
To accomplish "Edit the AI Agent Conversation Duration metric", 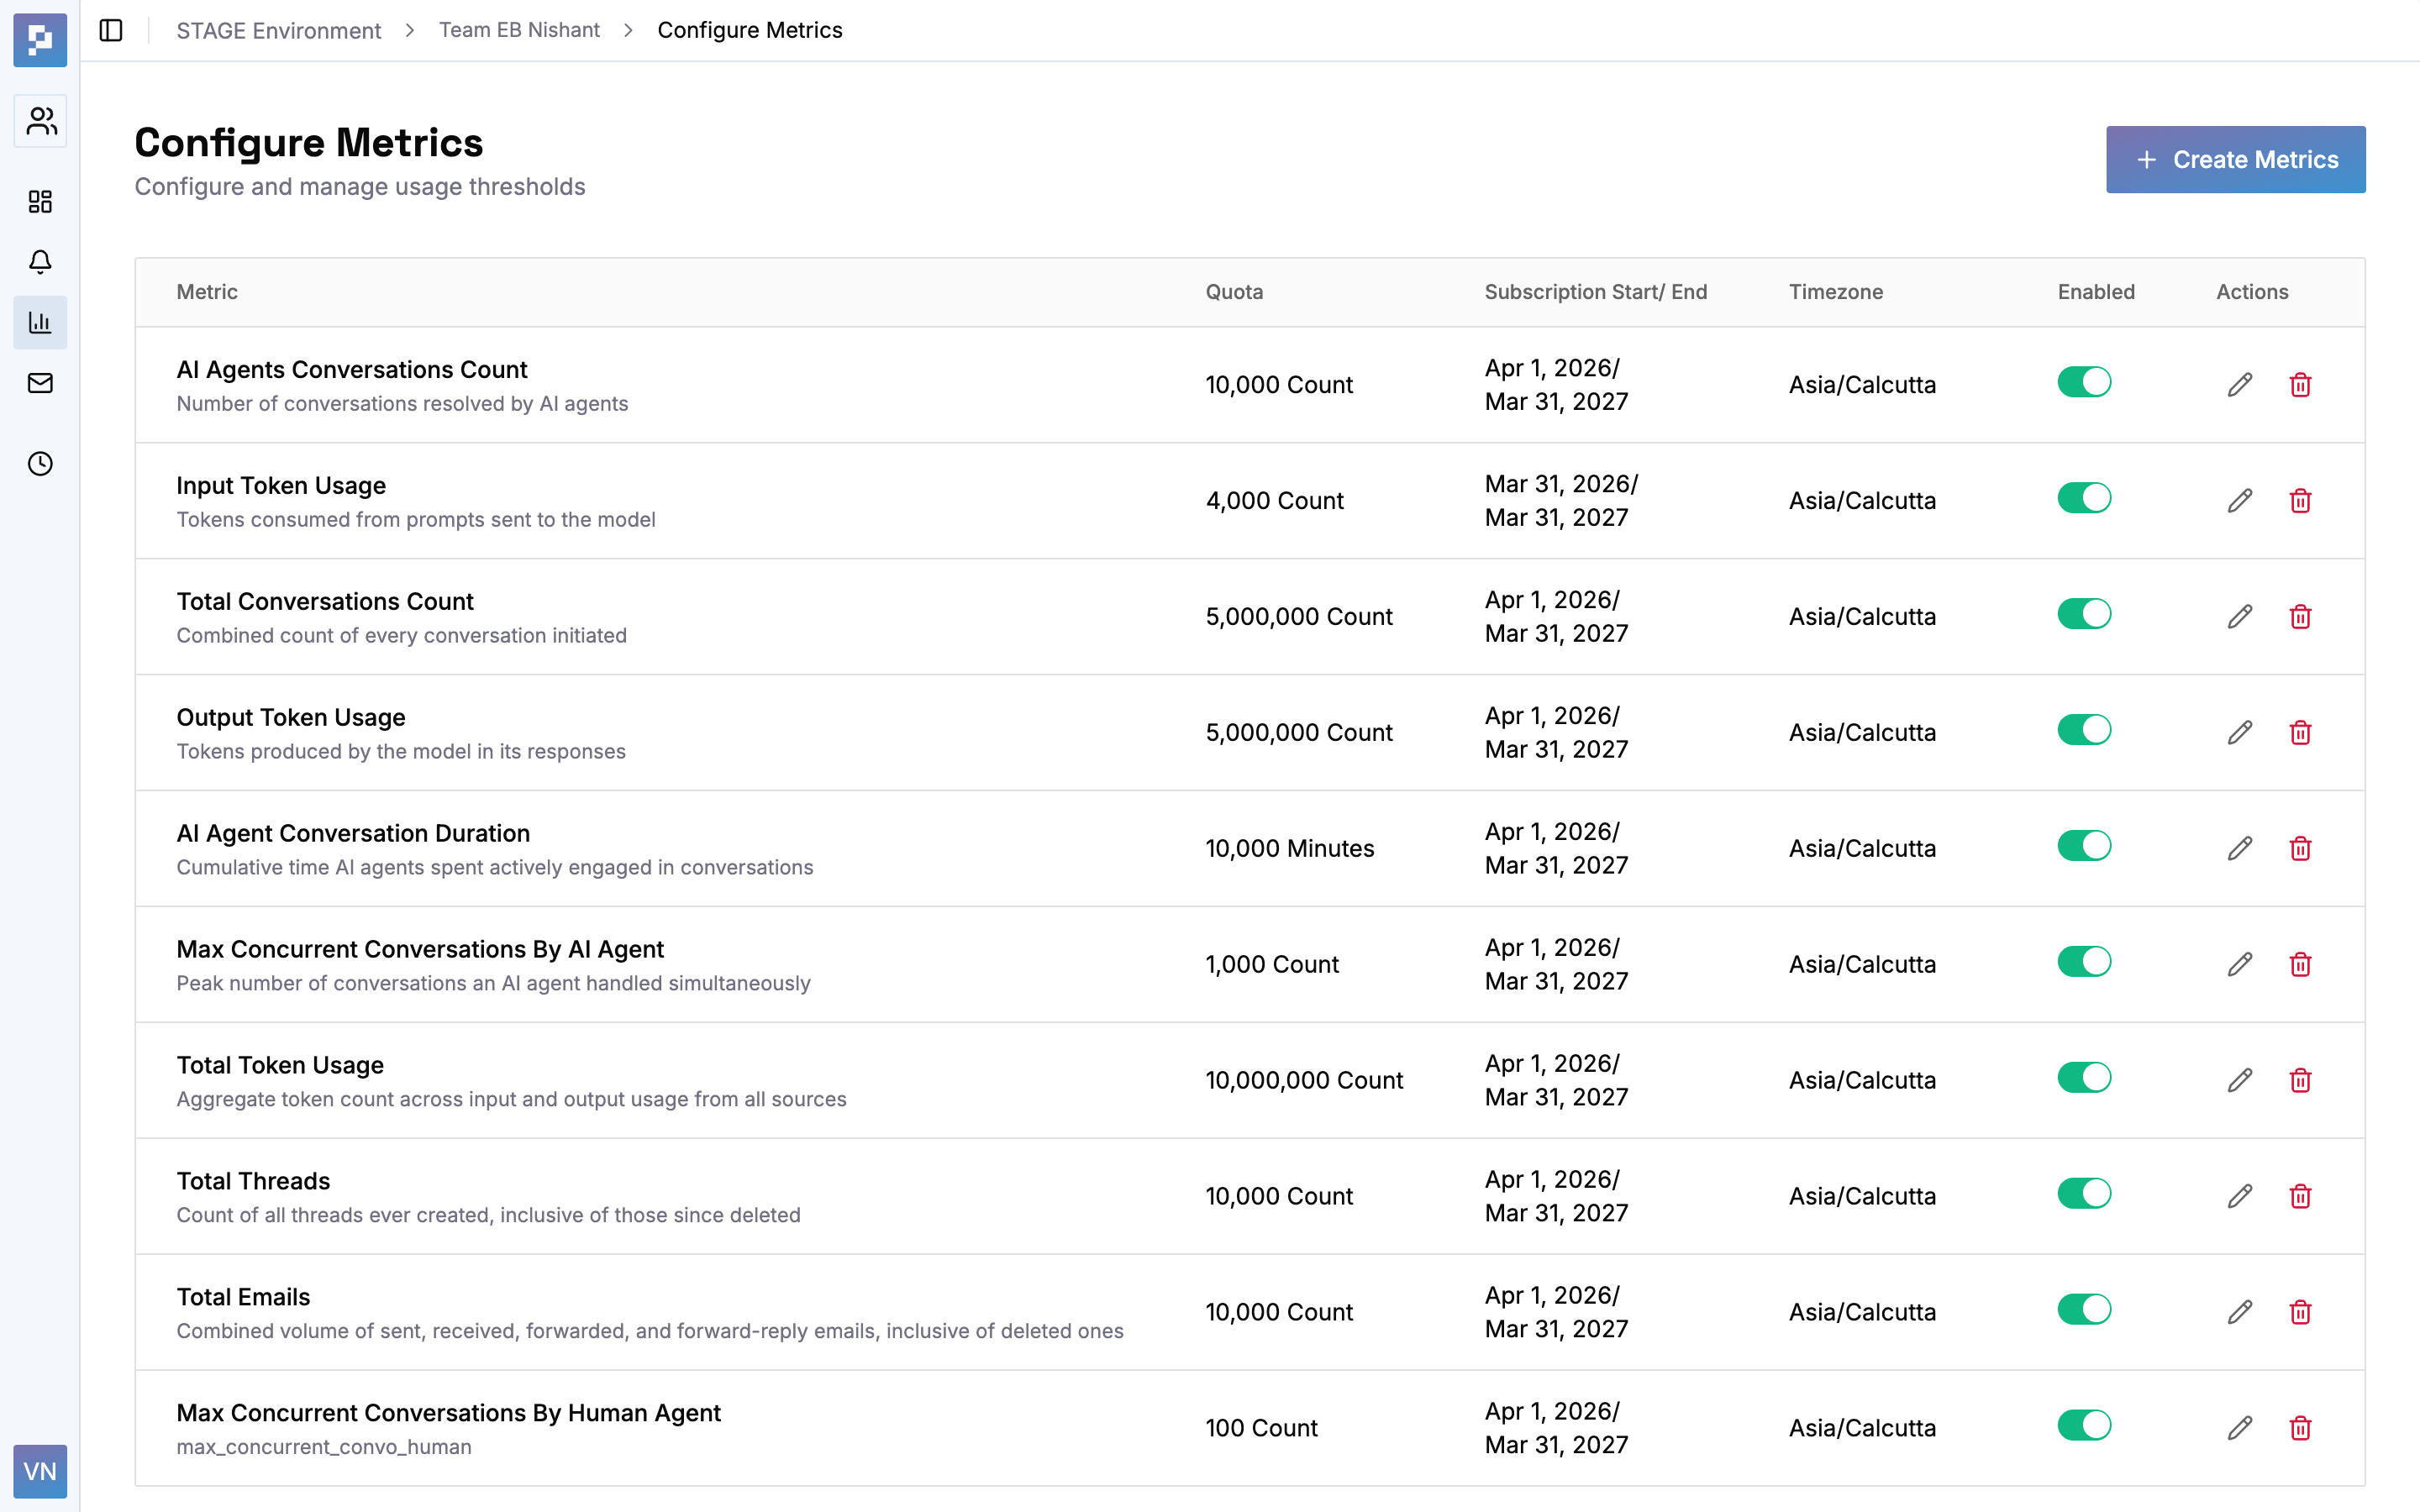I will pos(2240,848).
